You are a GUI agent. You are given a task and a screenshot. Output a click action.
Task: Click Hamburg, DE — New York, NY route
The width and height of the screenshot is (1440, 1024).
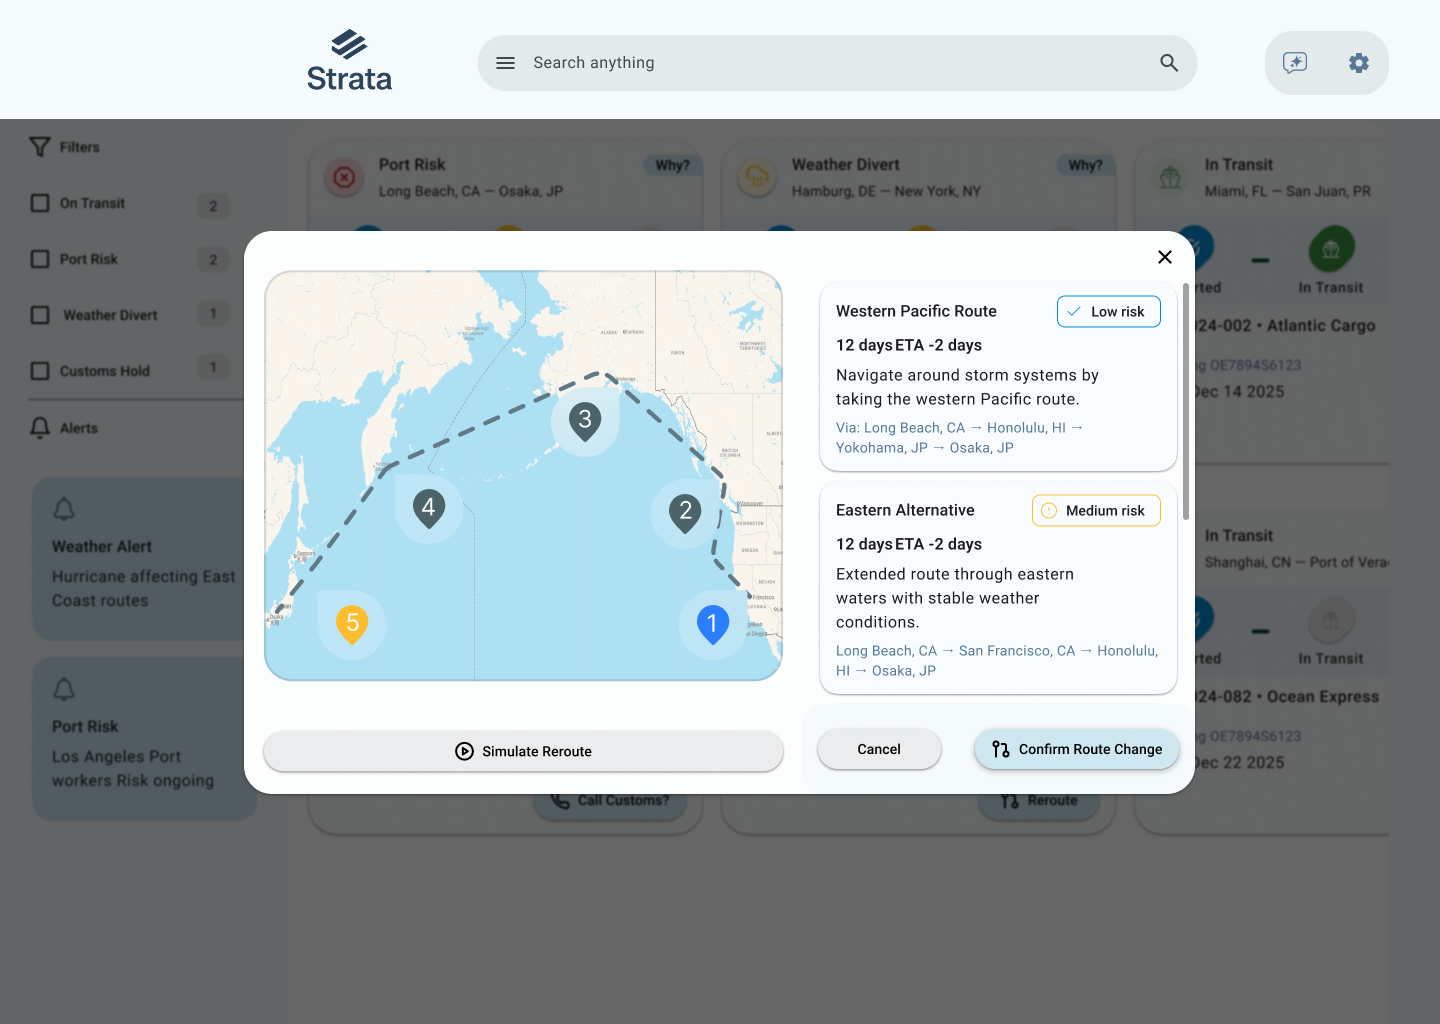[886, 191]
